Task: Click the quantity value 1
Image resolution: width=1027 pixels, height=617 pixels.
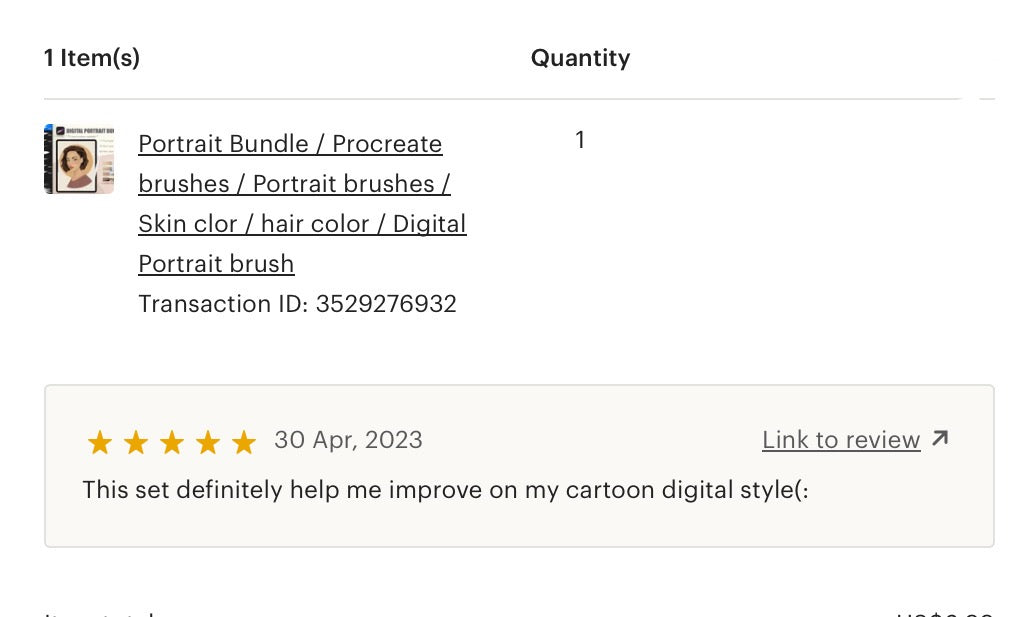Action: pyautogui.click(x=580, y=140)
